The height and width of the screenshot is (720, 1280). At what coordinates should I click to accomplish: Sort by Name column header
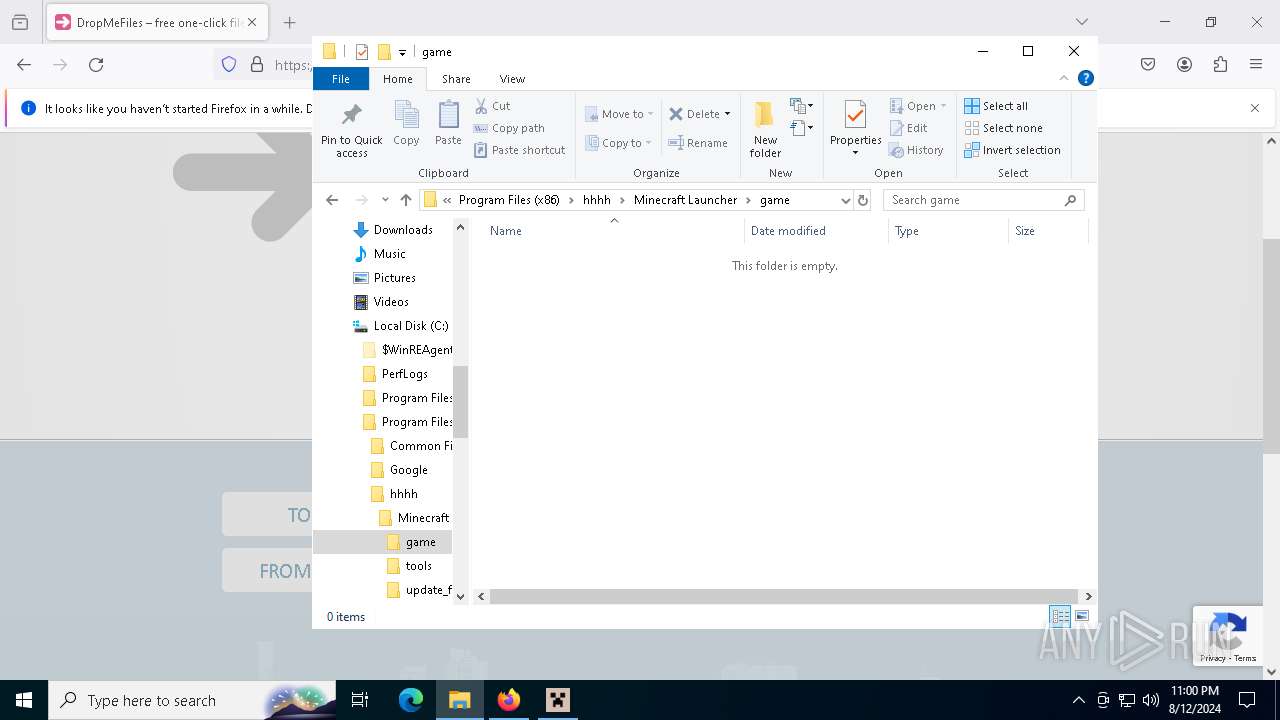pyautogui.click(x=614, y=231)
